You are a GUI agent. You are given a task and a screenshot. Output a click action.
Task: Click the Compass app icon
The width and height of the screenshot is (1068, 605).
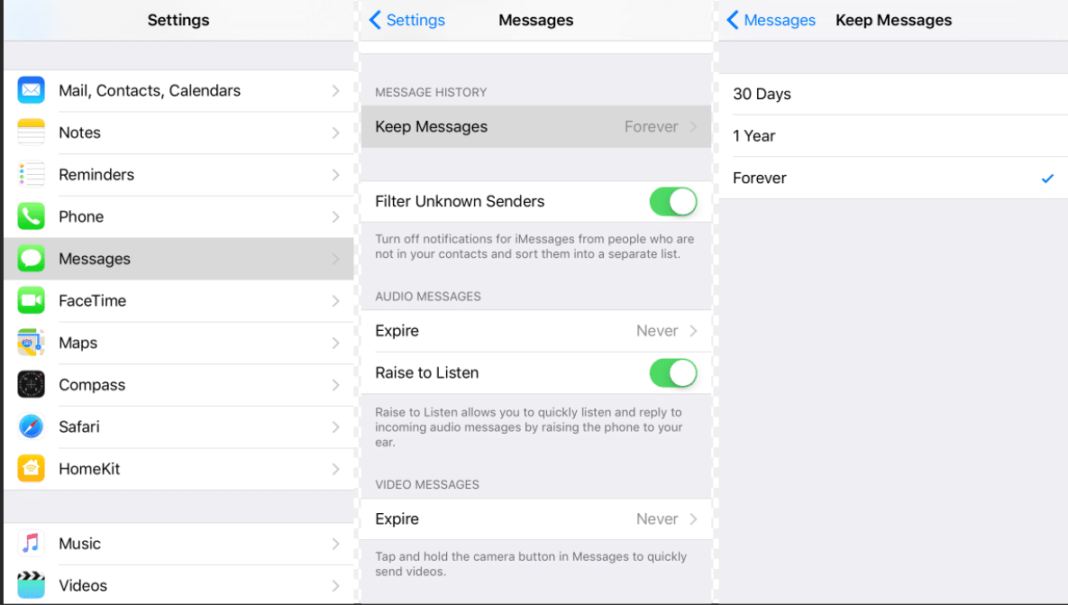(x=30, y=384)
